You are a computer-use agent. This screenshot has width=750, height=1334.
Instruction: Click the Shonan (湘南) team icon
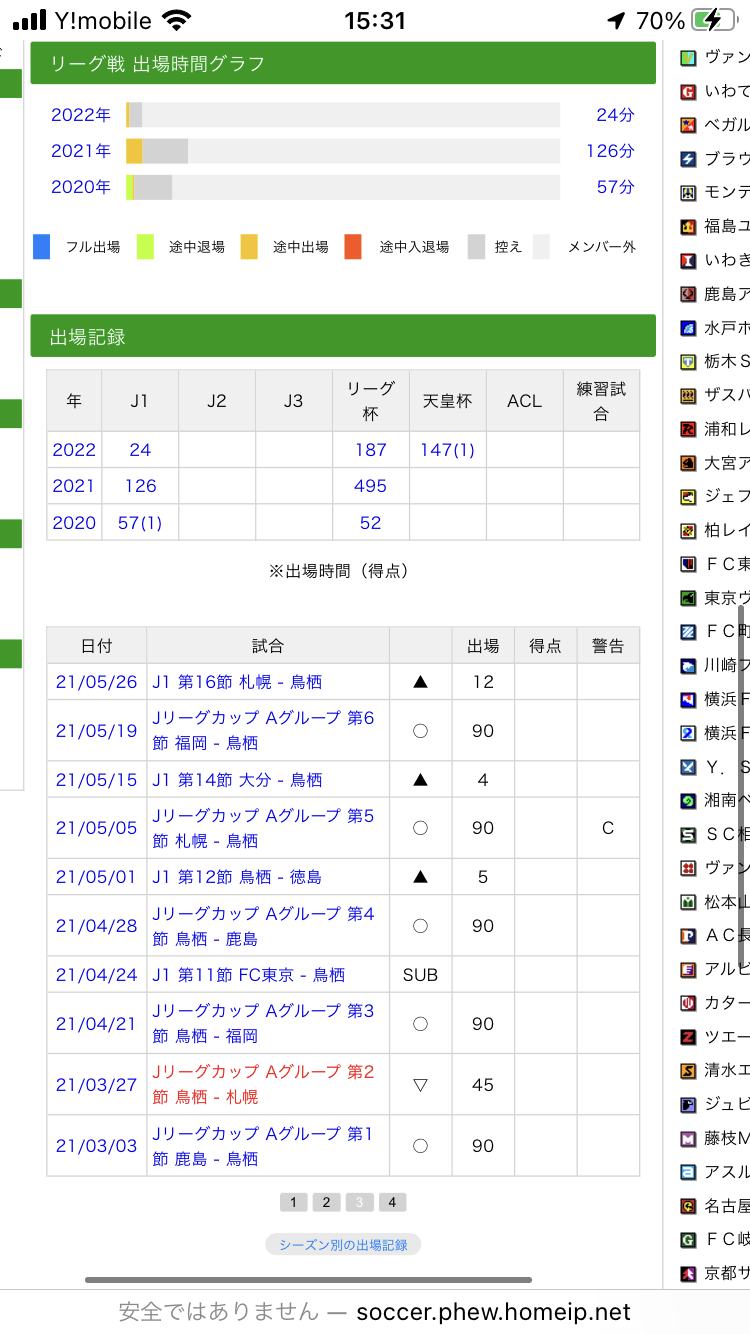[x=688, y=800]
